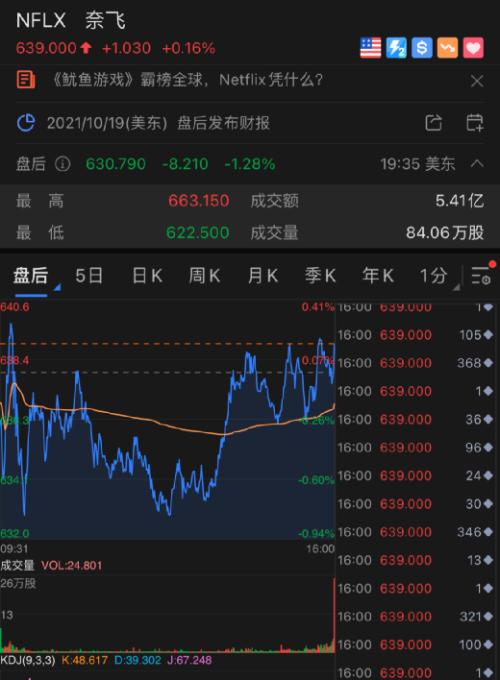
Task: Tap the orange trend line icon
Action: click(x=447, y=48)
